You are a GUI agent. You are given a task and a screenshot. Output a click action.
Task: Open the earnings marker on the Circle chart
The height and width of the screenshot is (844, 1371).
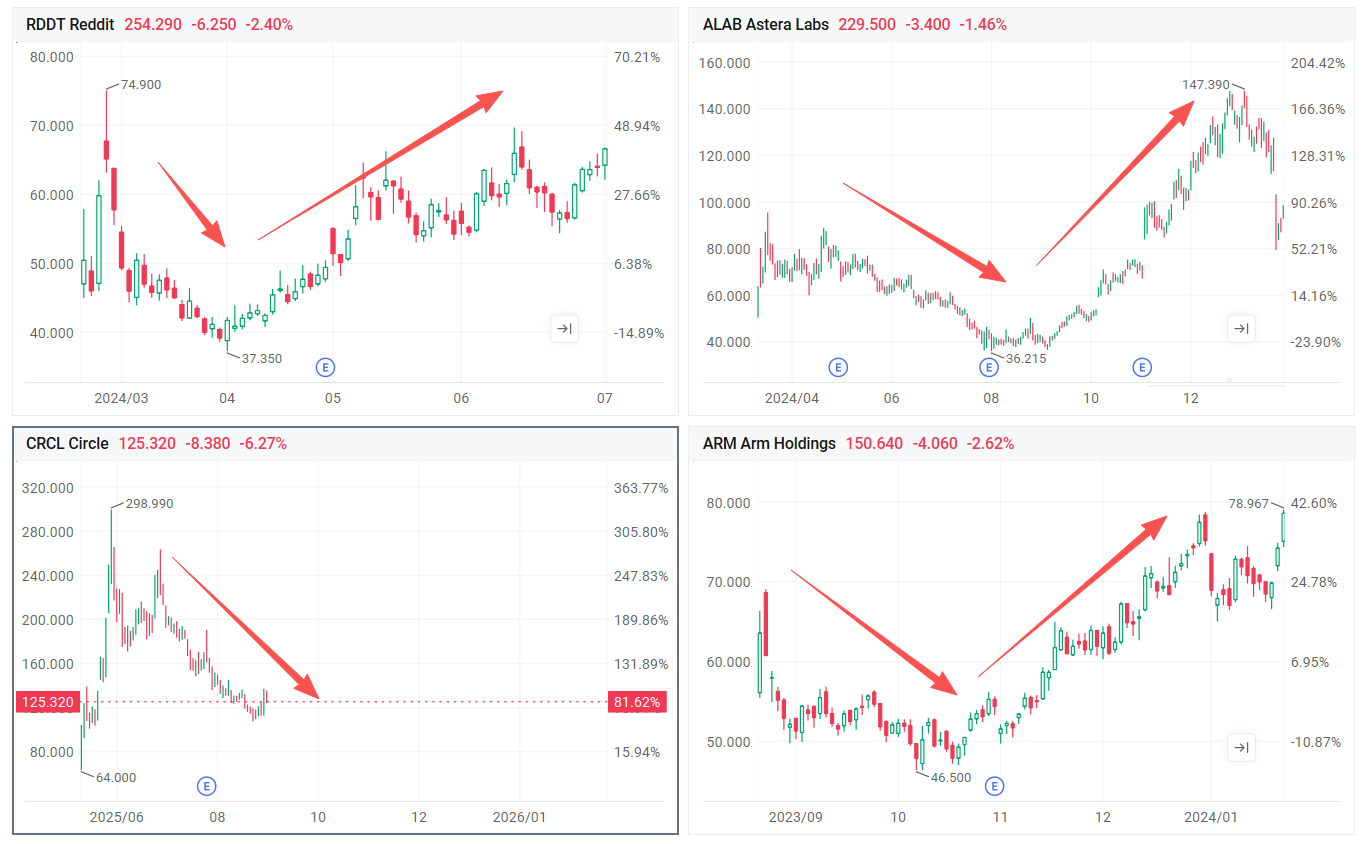[x=207, y=786]
